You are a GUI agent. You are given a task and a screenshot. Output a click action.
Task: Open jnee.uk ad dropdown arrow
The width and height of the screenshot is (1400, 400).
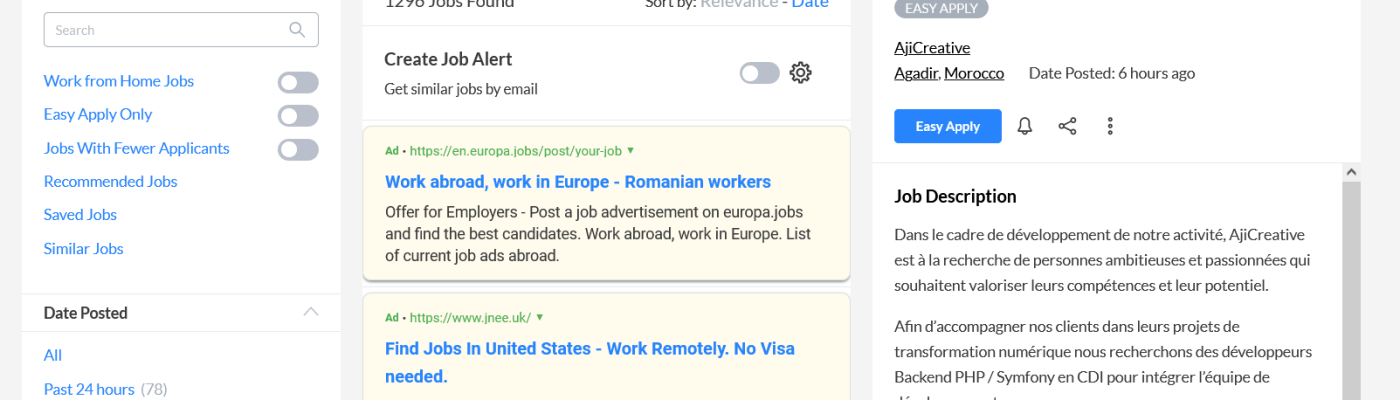click(x=540, y=317)
